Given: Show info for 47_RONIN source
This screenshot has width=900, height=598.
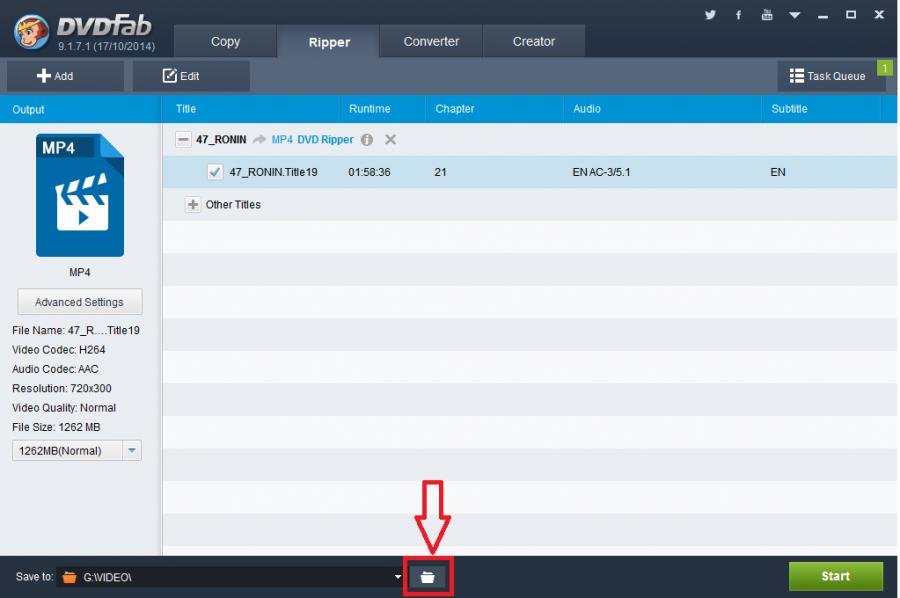Looking at the screenshot, I should click(367, 140).
